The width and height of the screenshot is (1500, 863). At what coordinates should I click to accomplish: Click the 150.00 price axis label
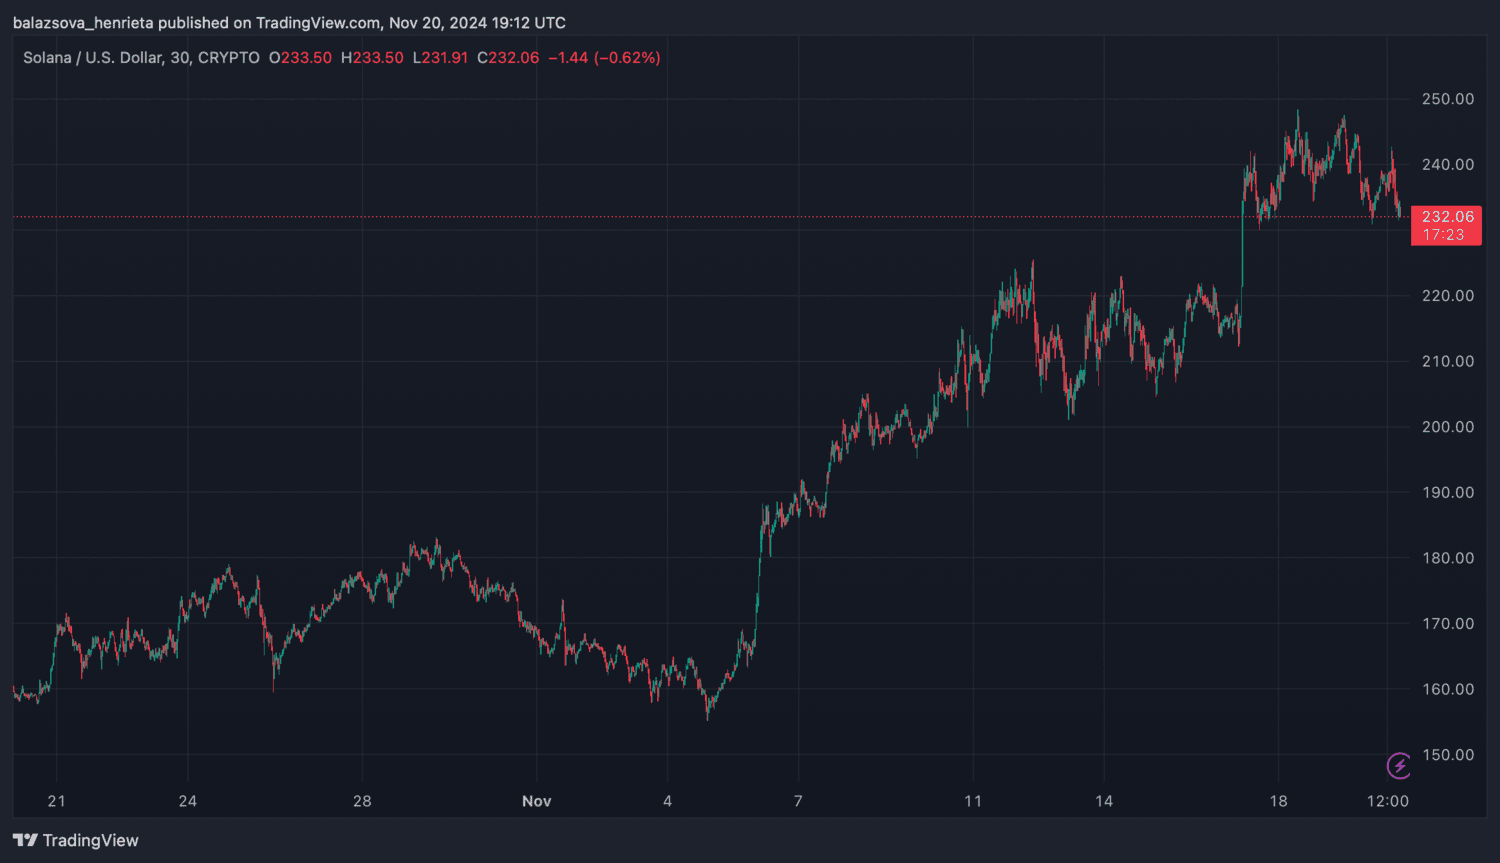1447,755
